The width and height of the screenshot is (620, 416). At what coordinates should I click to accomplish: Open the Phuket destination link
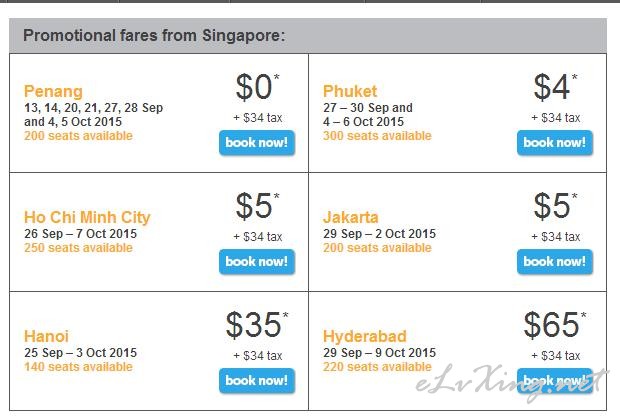coord(350,91)
